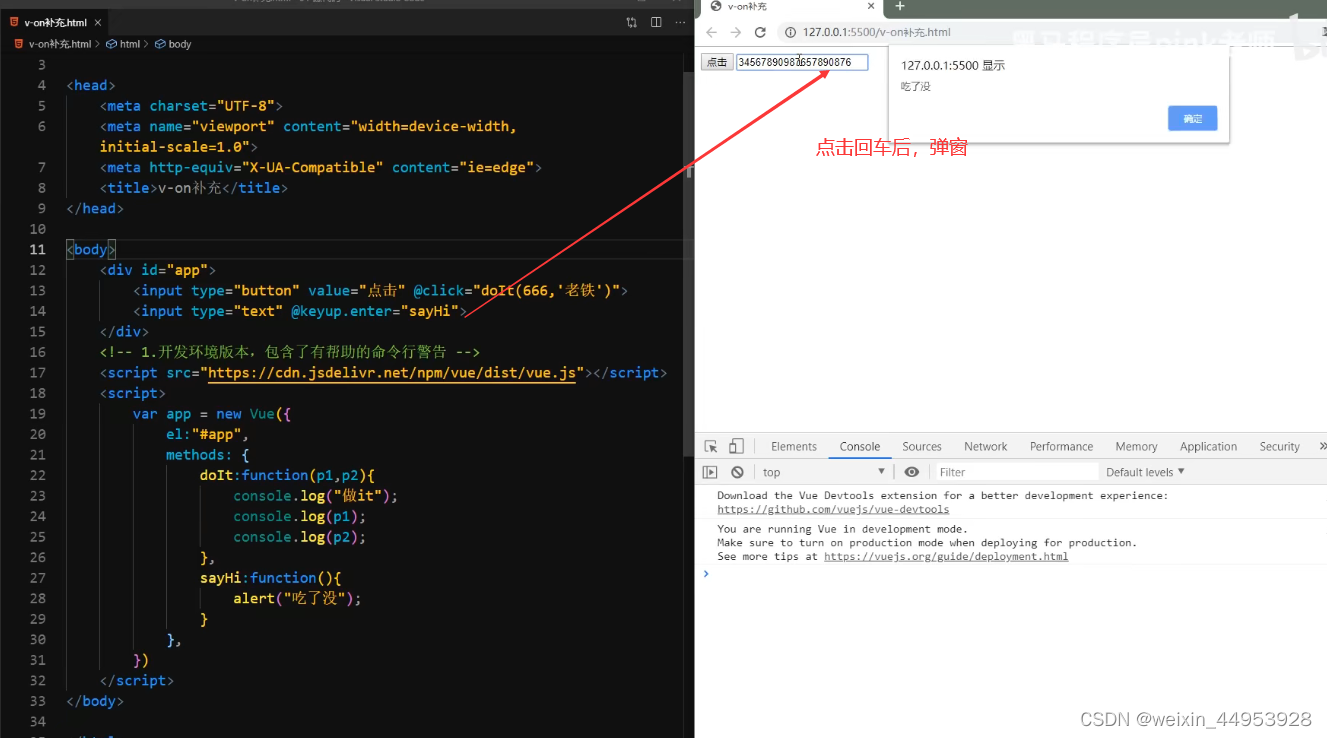Click the text input with numbers
The image size is (1327, 738).
point(802,62)
